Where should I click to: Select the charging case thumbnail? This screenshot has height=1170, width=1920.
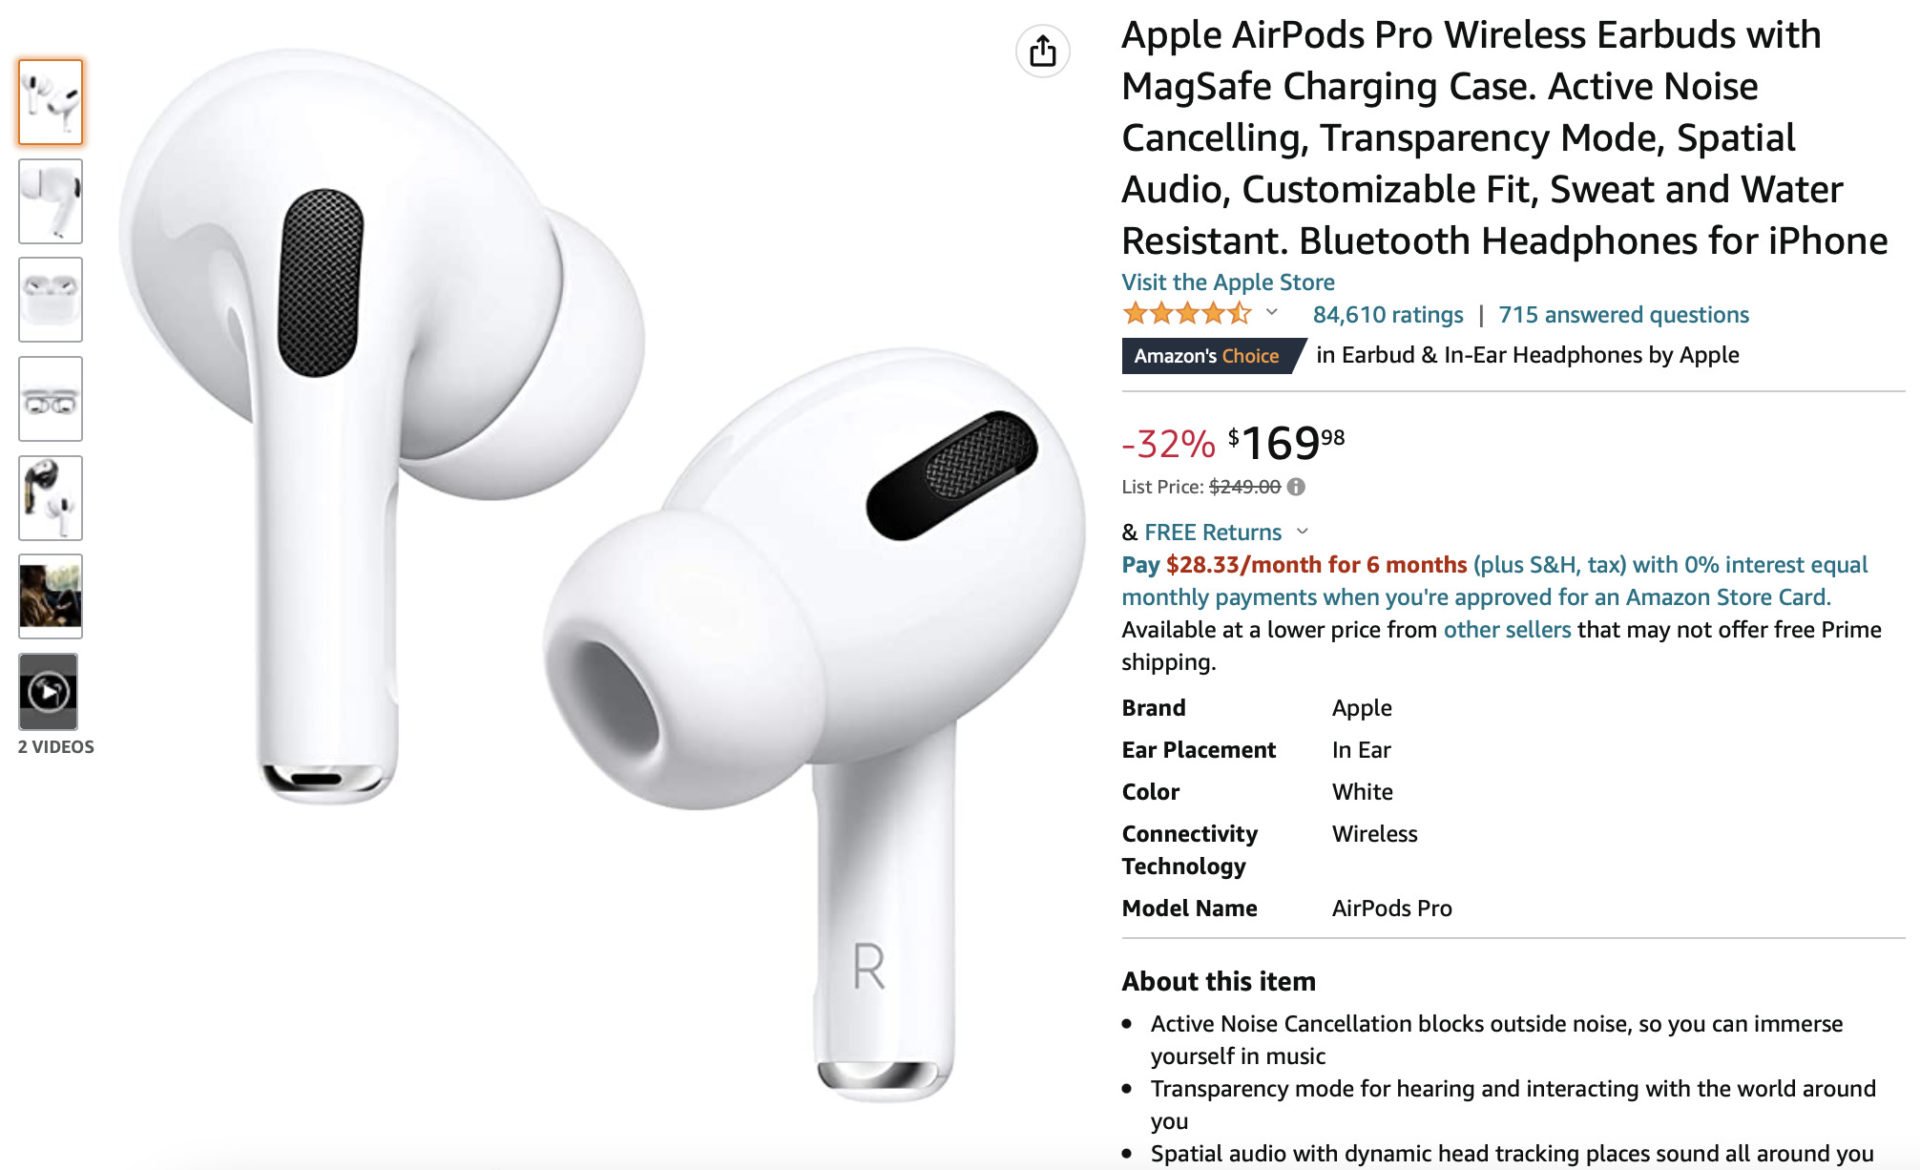pos(50,300)
